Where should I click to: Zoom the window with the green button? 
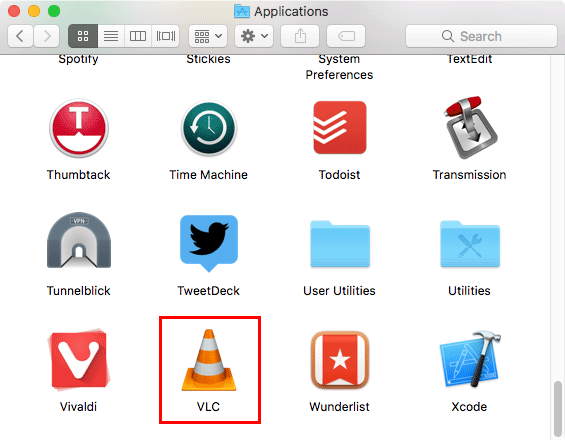[54, 11]
